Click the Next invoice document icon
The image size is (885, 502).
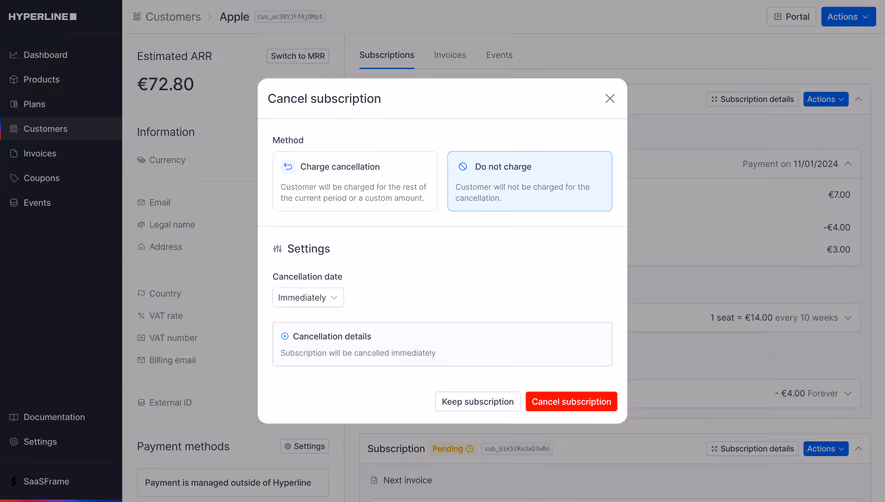374,481
